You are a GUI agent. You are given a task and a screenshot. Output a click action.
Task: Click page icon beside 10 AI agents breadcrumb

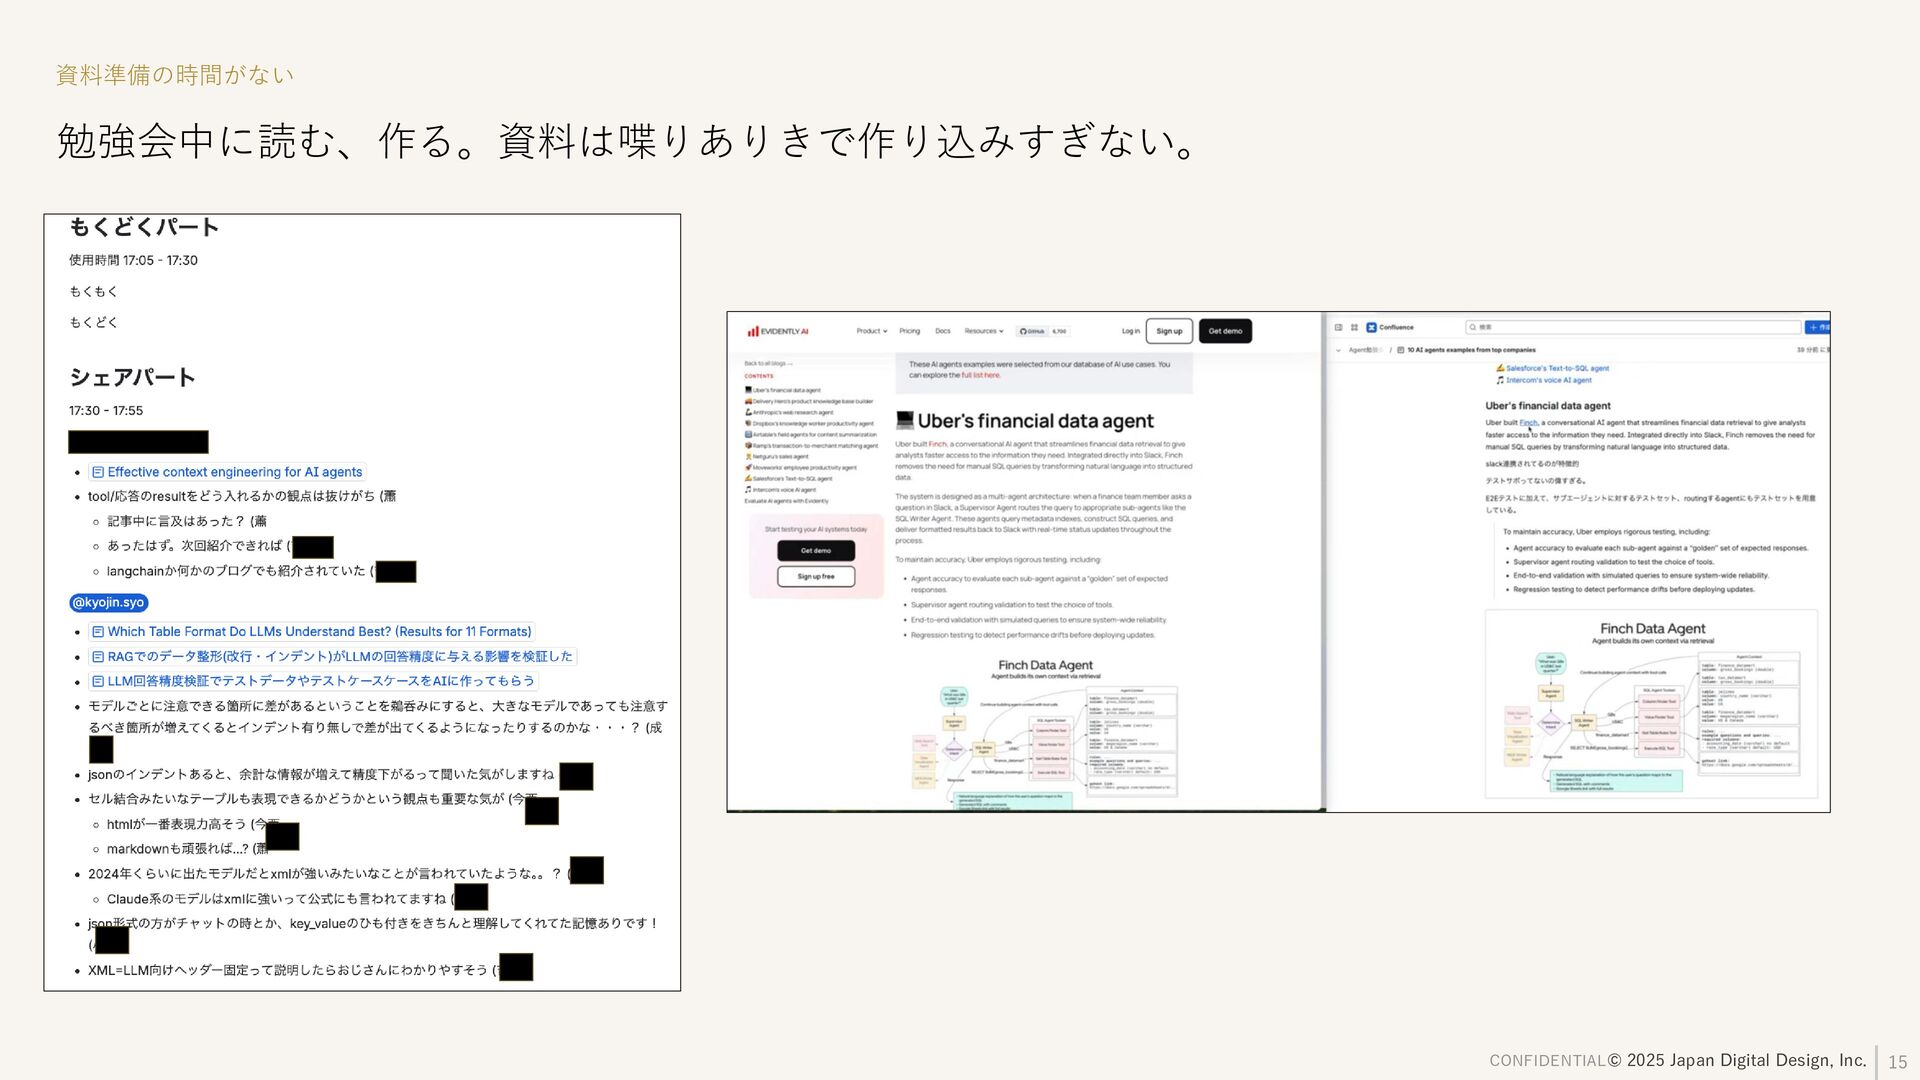point(1400,350)
